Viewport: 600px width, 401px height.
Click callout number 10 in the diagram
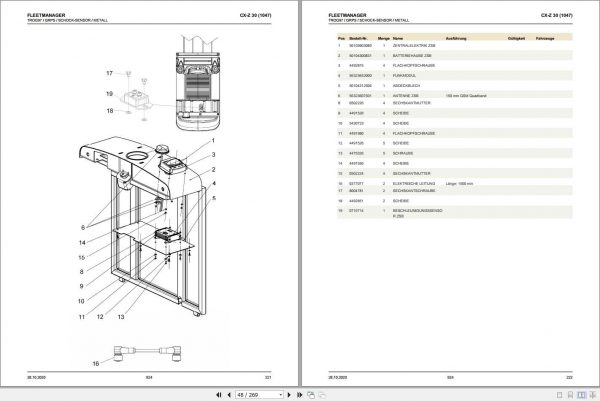click(81, 301)
